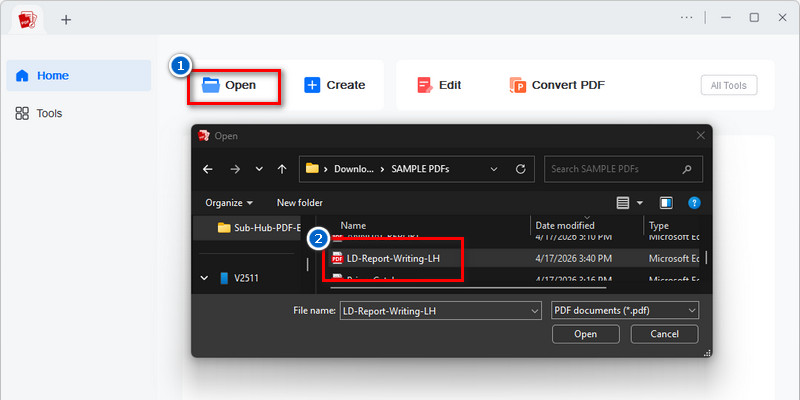Go forward in the Open dialog
Image resolution: width=800 pixels, height=400 pixels.
(x=235, y=169)
